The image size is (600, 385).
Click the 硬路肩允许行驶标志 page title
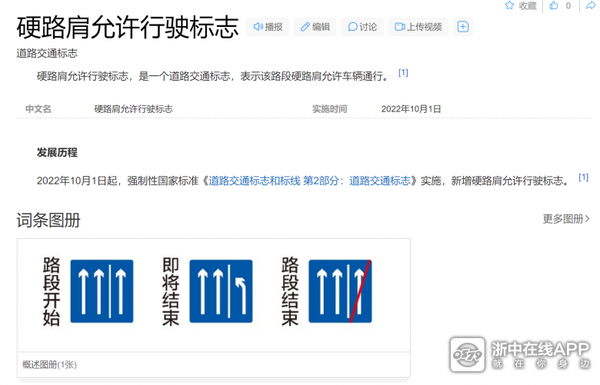127,27
